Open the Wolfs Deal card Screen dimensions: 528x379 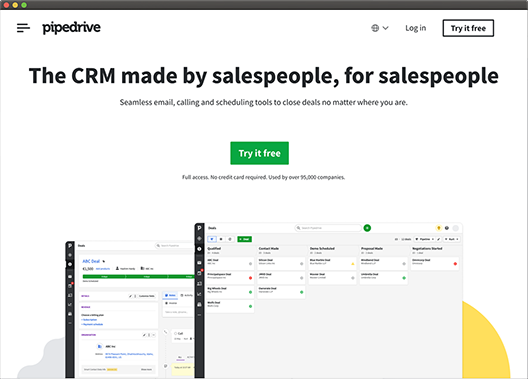pos(230,306)
